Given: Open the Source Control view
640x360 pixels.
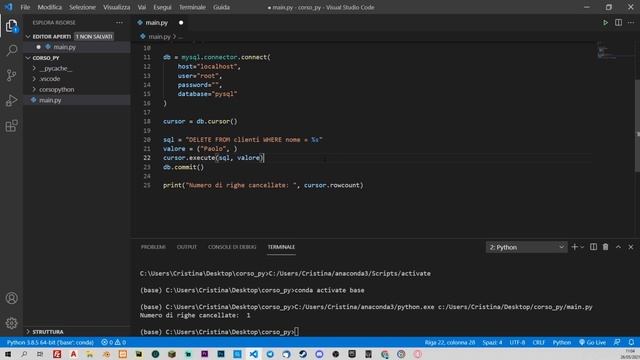Looking at the screenshot, I should coord(11,75).
